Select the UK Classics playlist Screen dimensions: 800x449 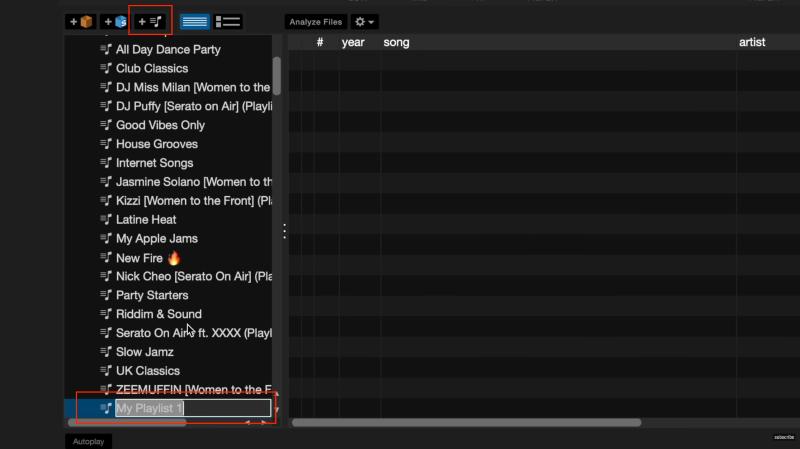click(x=148, y=370)
